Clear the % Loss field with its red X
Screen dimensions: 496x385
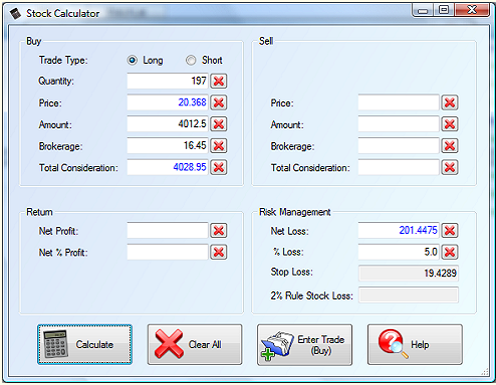(x=450, y=252)
